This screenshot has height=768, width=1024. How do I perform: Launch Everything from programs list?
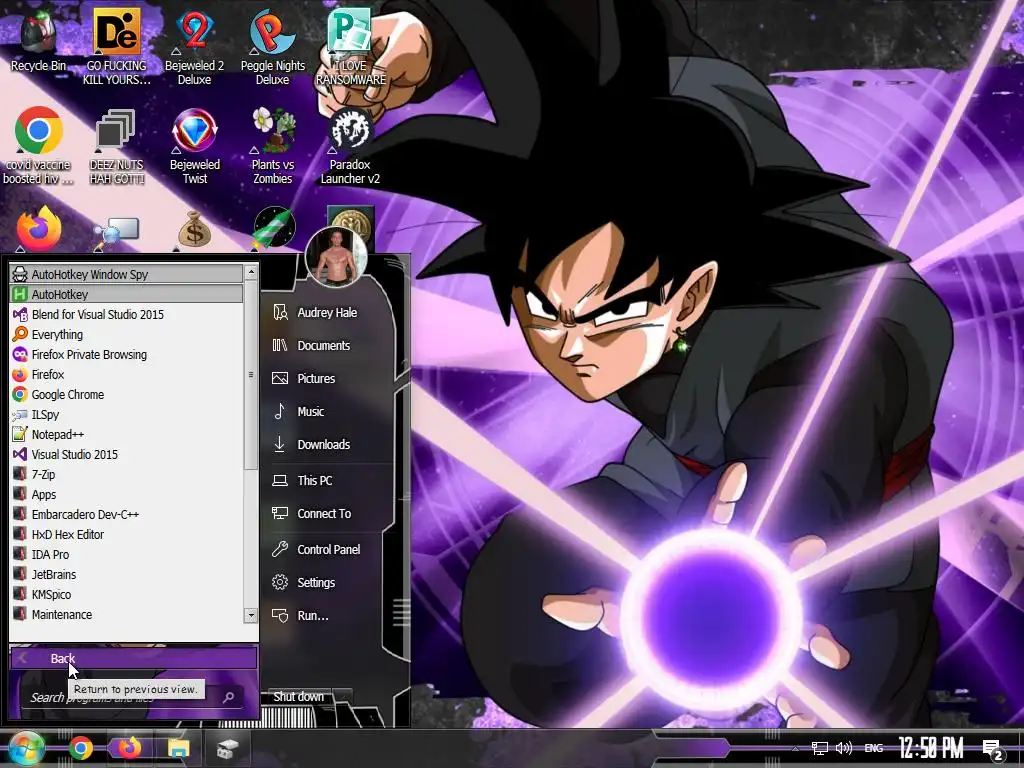pos(127,334)
